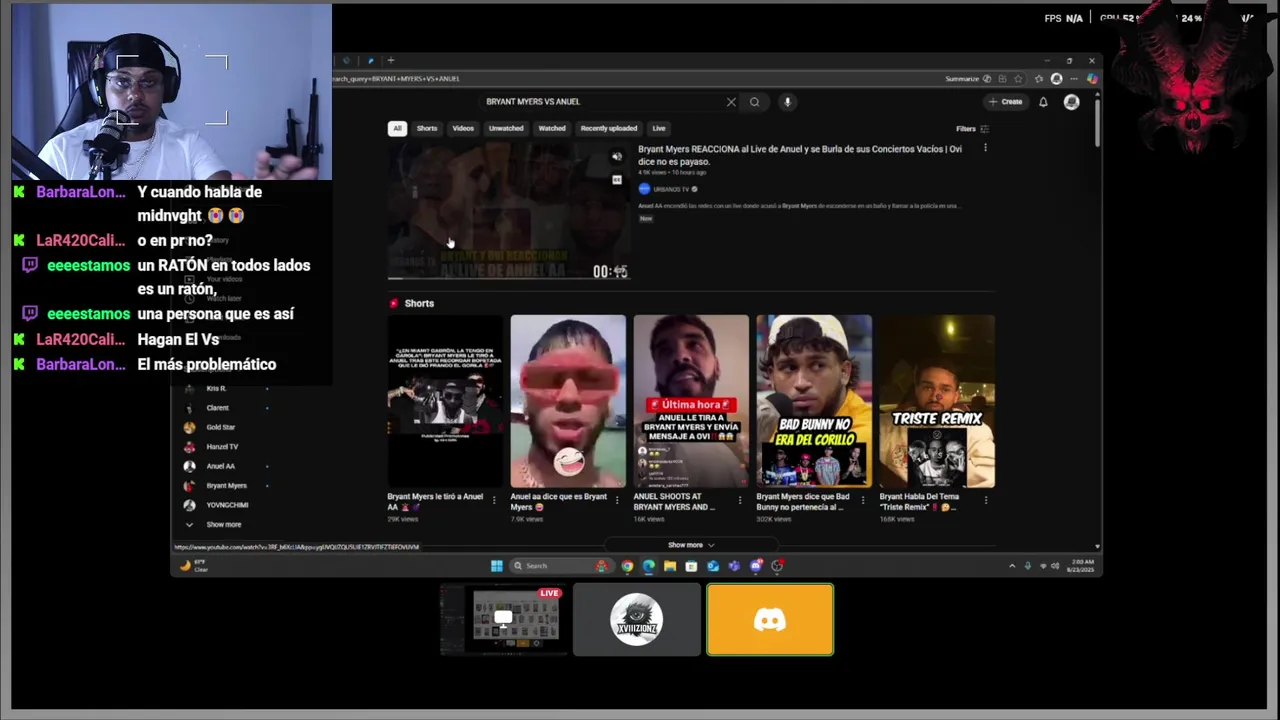The height and width of the screenshot is (720, 1280).
Task: Click the weather widget on the taskbar
Action: coord(193,565)
